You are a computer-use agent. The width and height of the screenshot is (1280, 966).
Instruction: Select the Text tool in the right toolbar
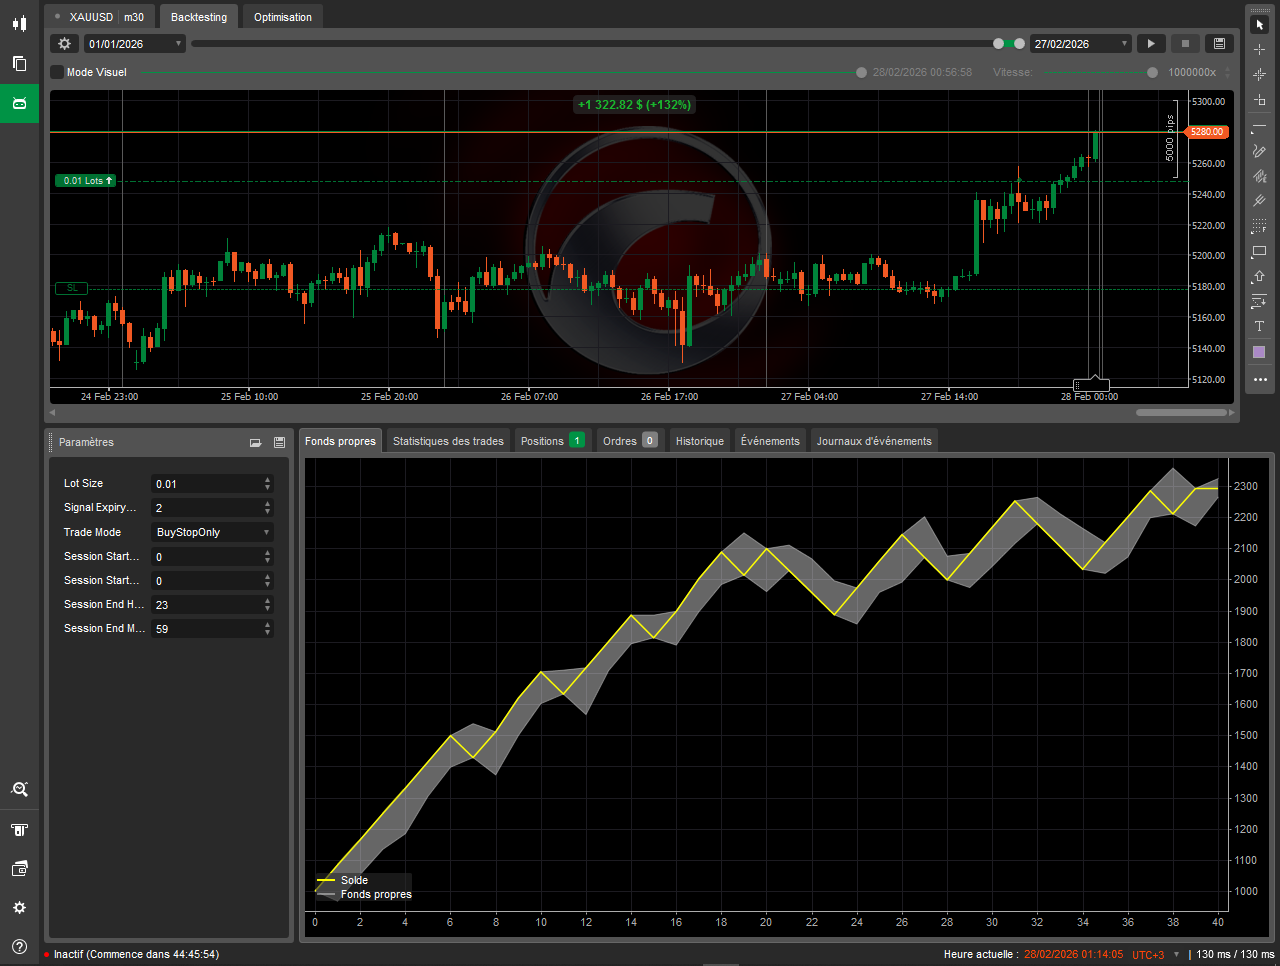click(x=1259, y=325)
